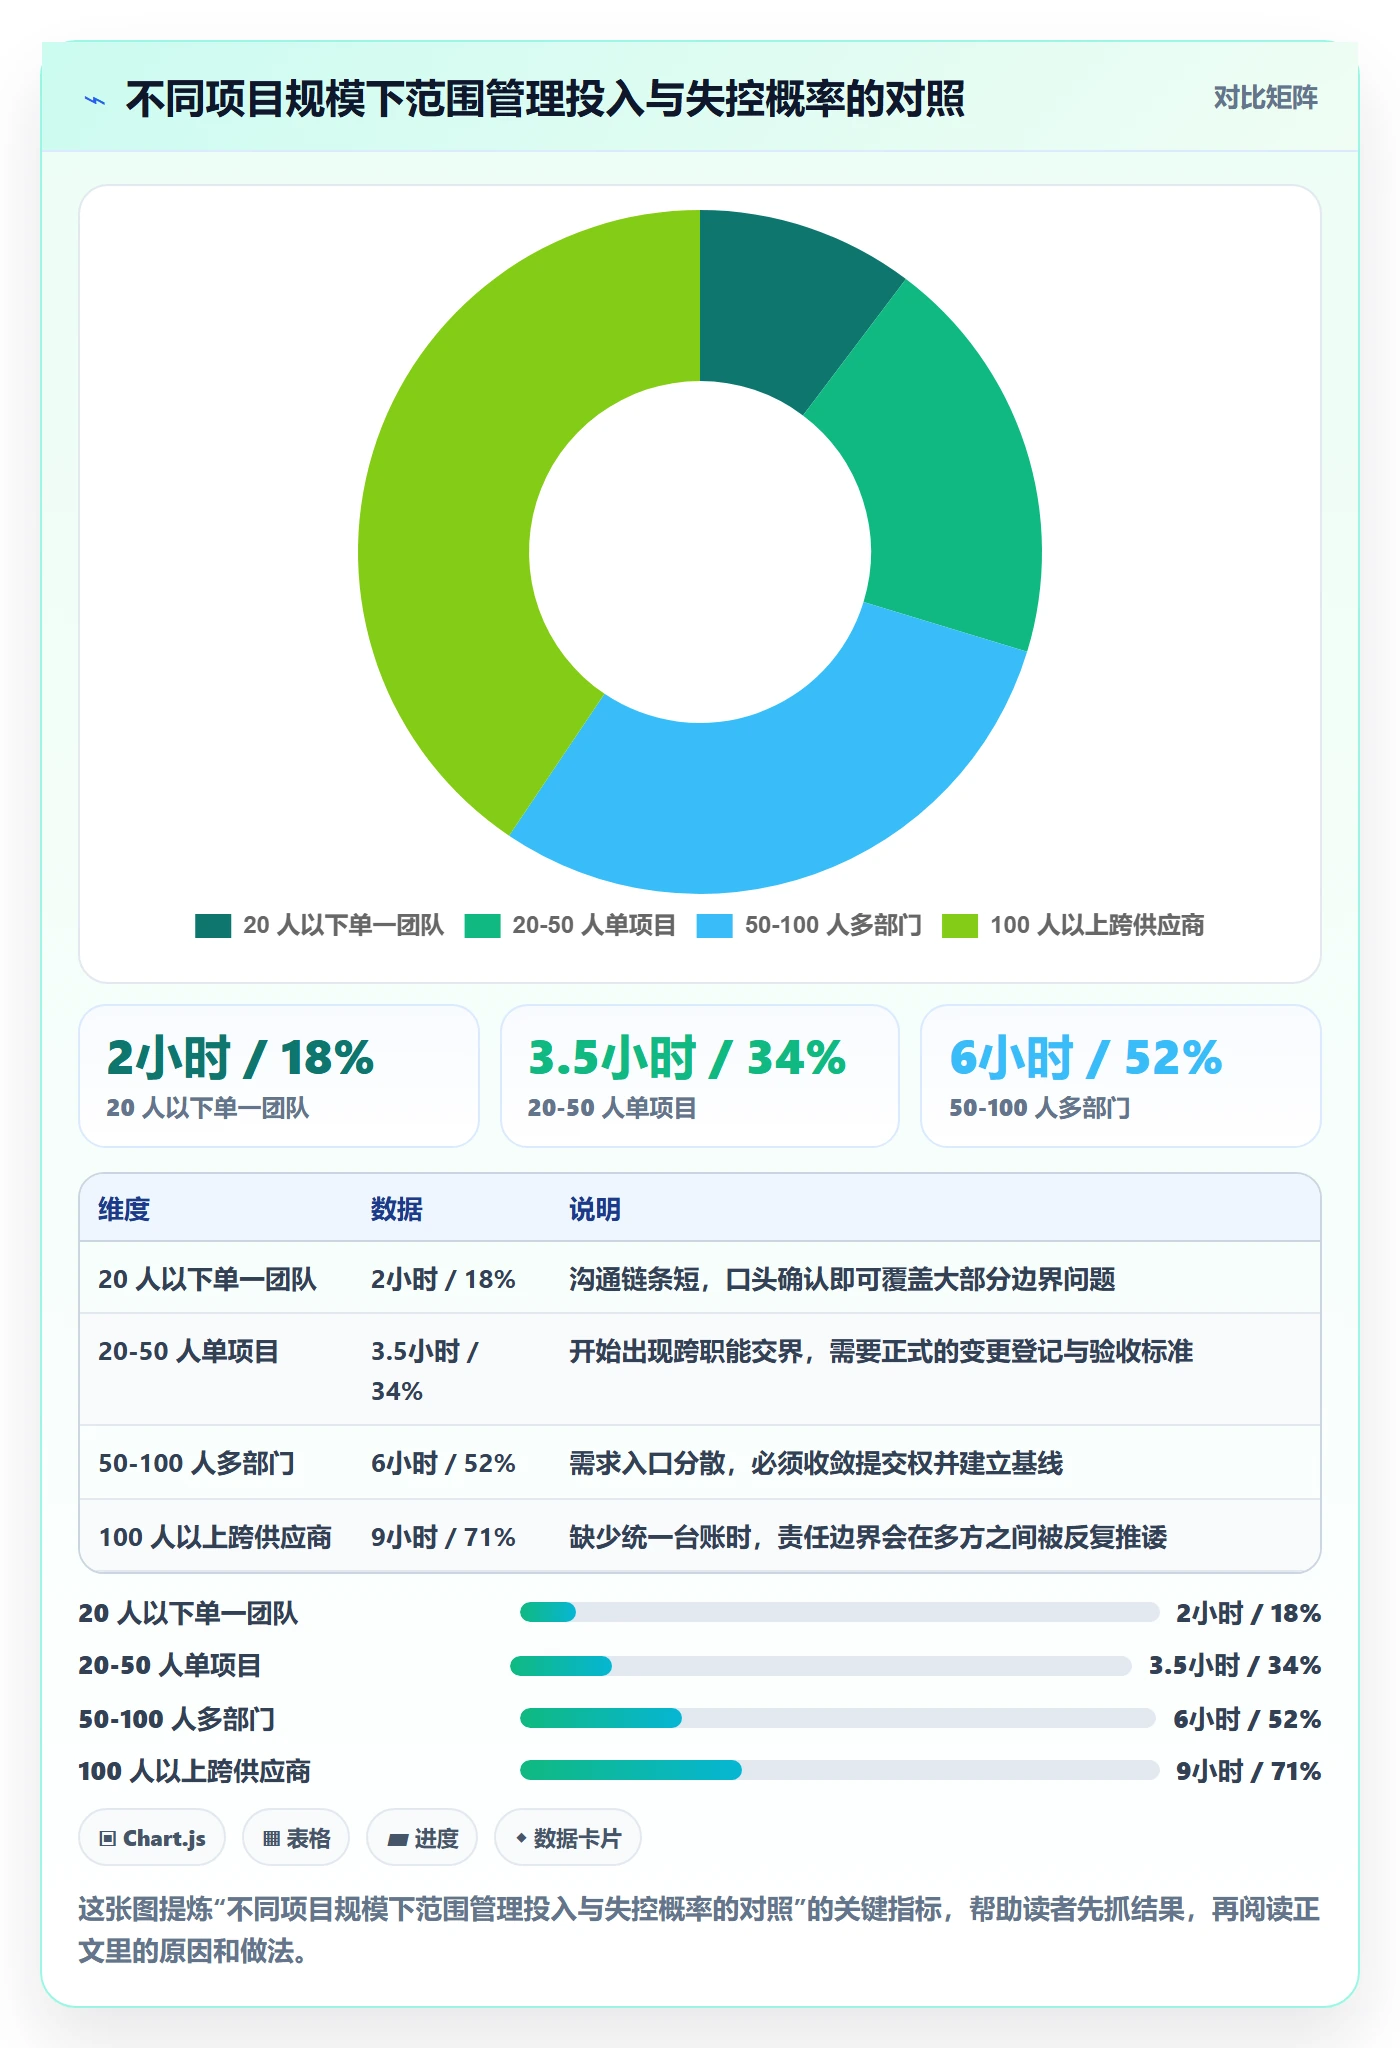
Task: Select the 数据卡片 tag chip
Action: click(568, 1838)
